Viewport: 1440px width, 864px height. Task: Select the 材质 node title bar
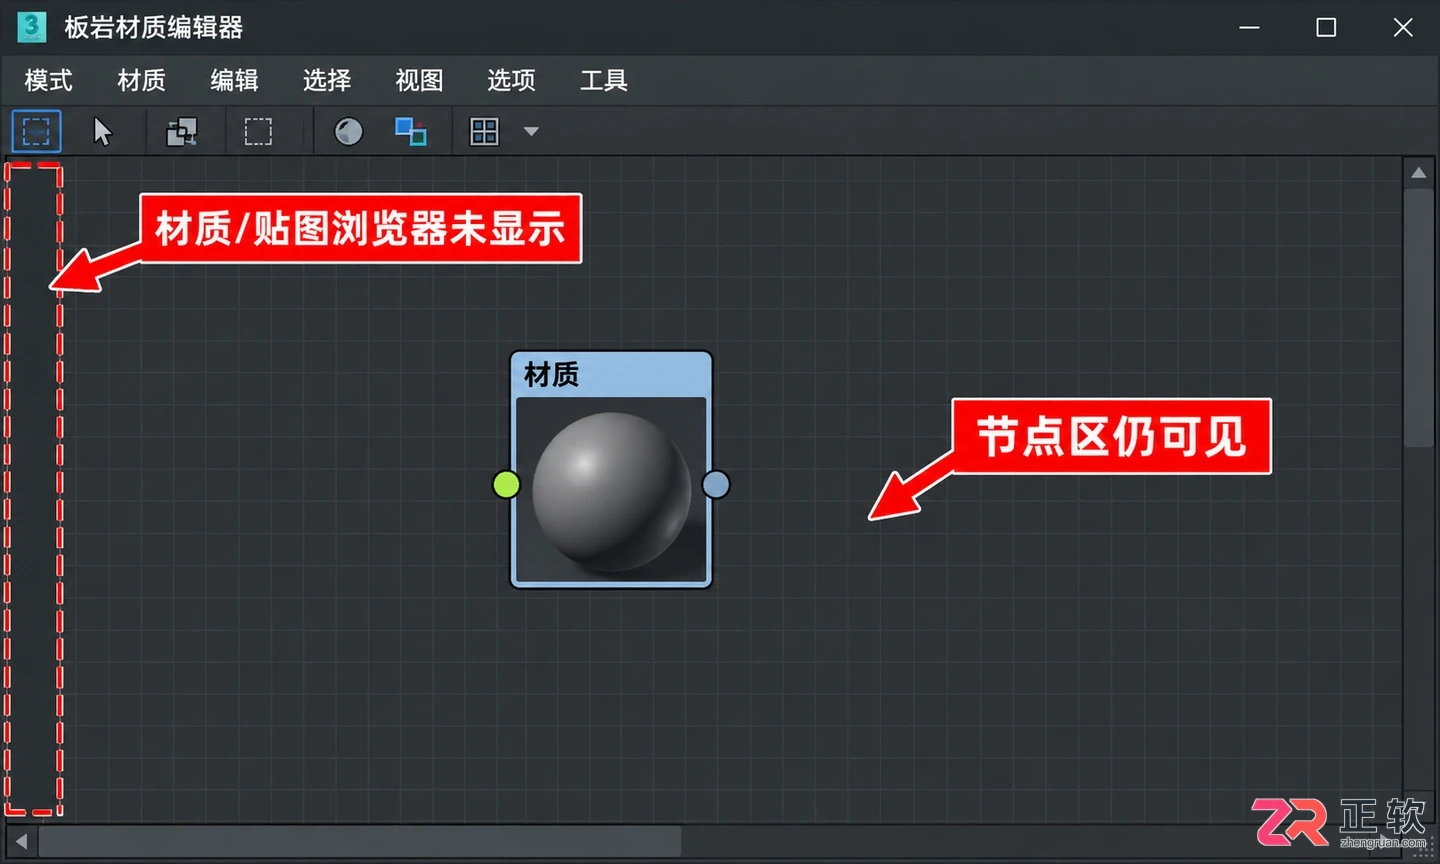(611, 374)
